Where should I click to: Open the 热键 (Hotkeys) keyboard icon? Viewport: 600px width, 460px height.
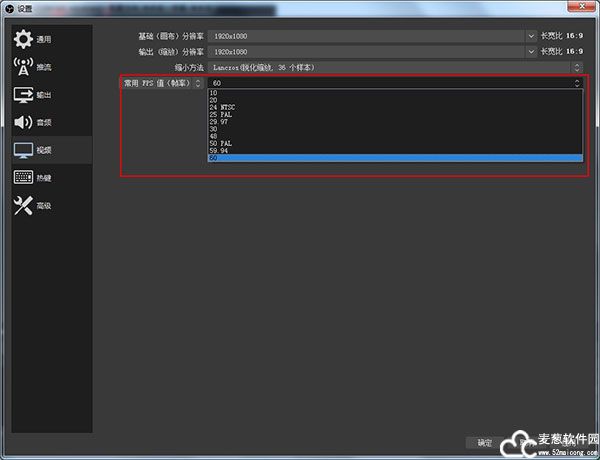[24, 178]
